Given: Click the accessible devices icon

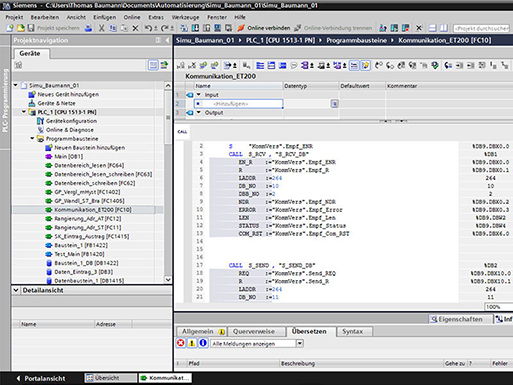Looking at the screenshot, I should click(383, 28).
